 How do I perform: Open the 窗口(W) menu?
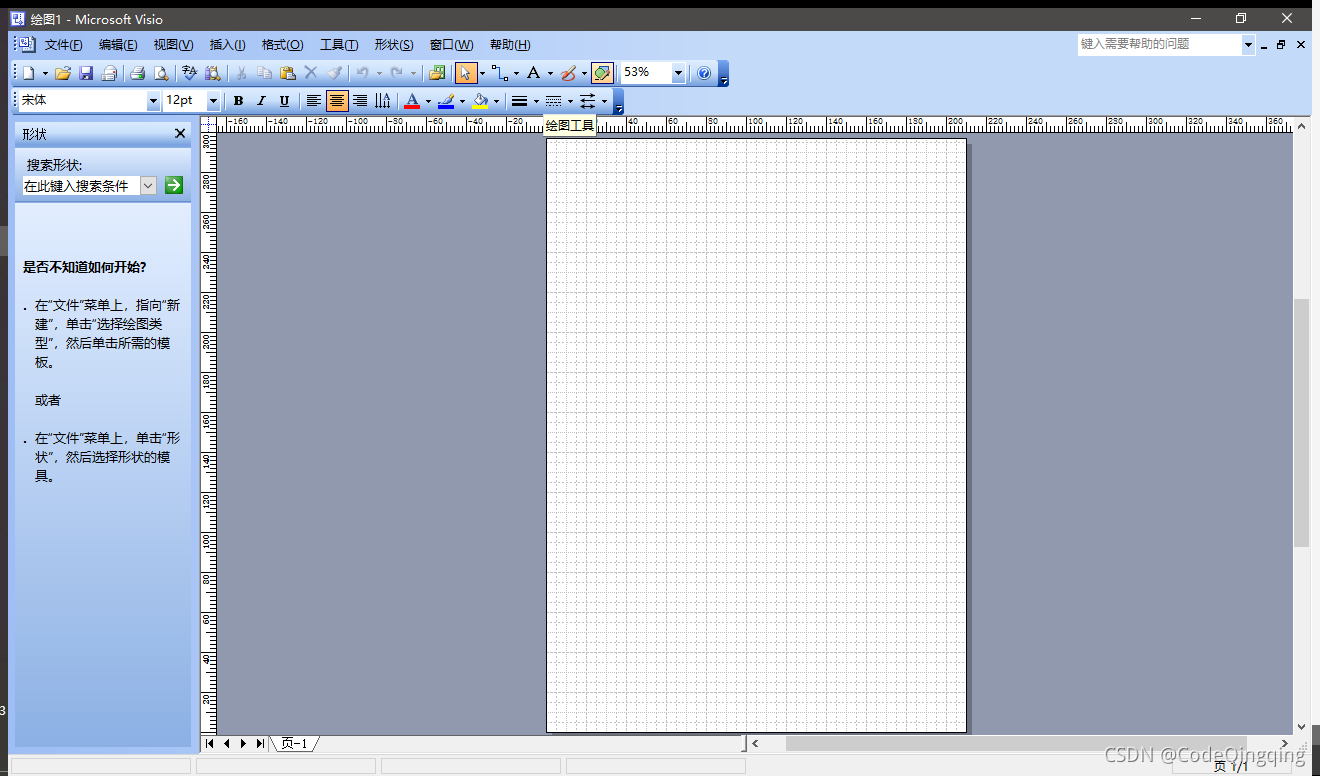(x=451, y=45)
